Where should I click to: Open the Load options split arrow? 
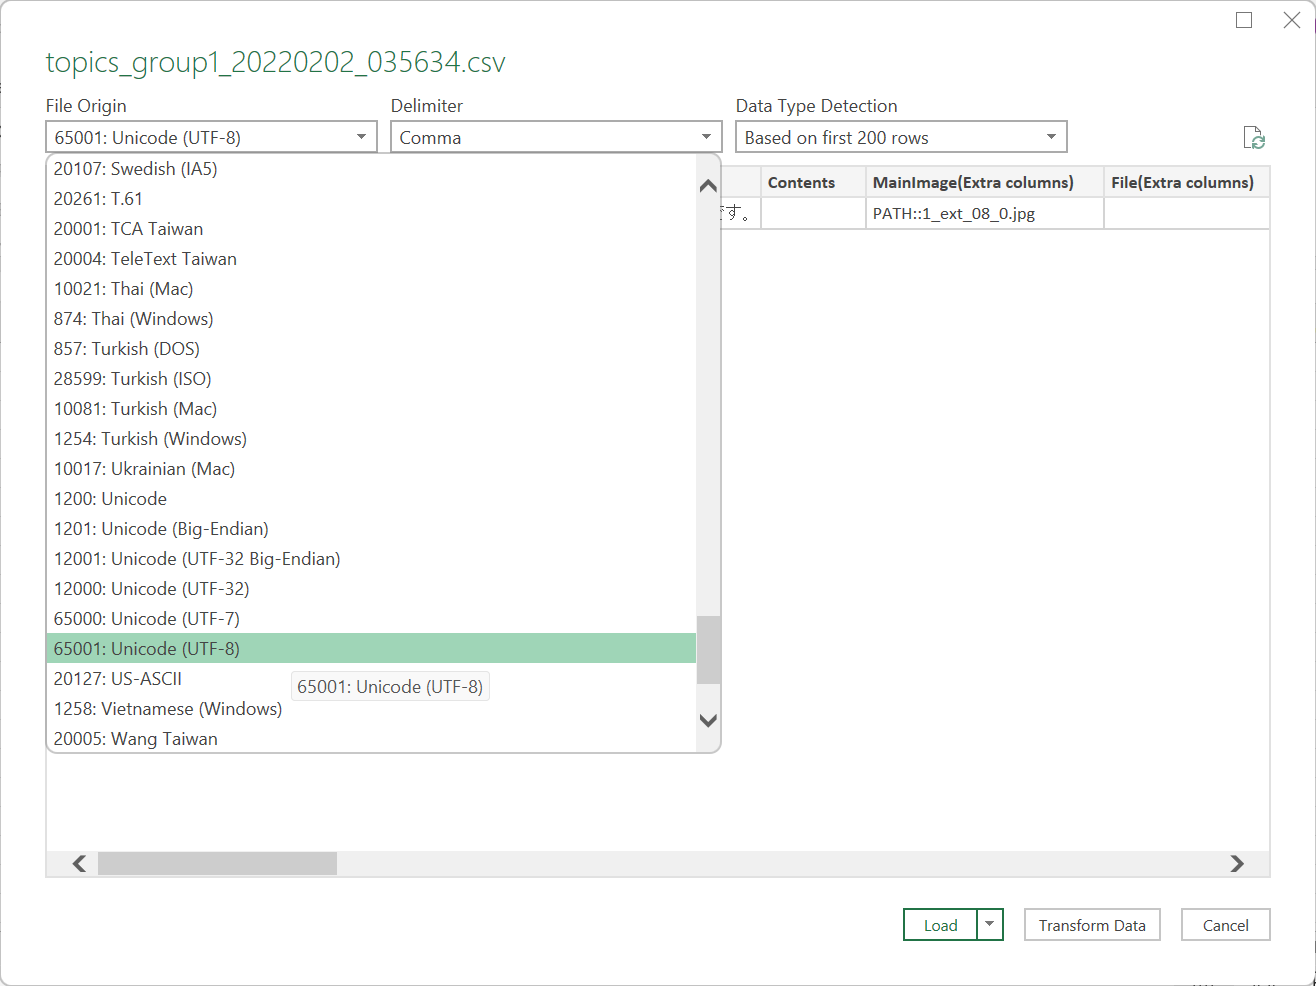point(988,924)
